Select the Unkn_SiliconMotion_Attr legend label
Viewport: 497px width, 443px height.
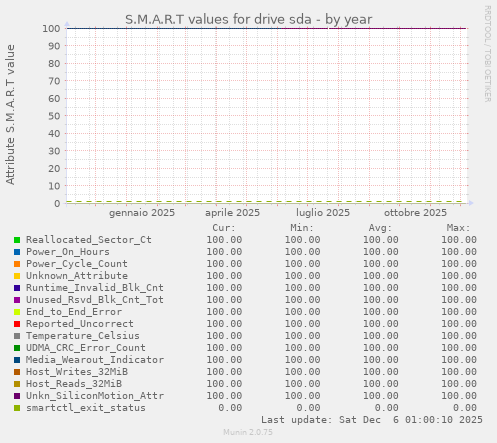click(x=95, y=396)
